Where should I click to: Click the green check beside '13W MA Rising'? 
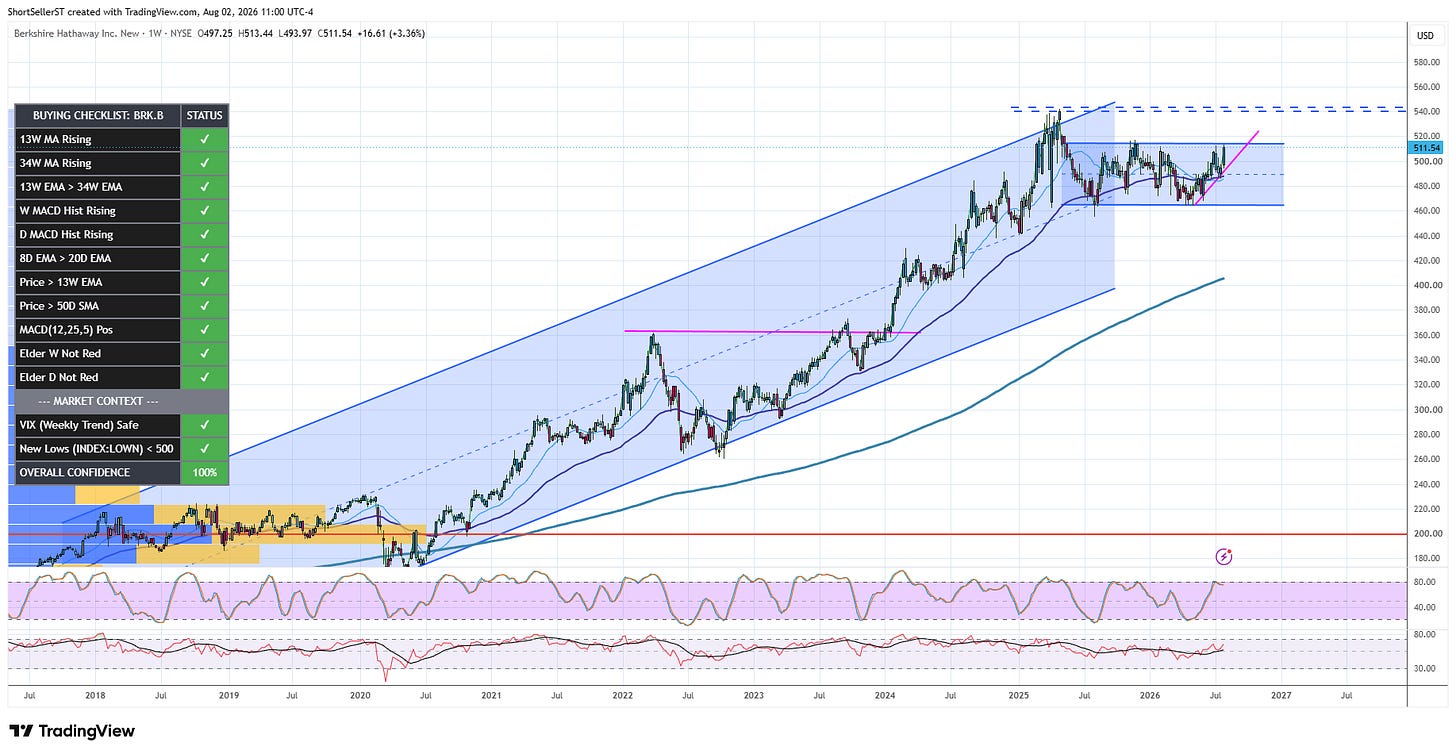coord(205,139)
